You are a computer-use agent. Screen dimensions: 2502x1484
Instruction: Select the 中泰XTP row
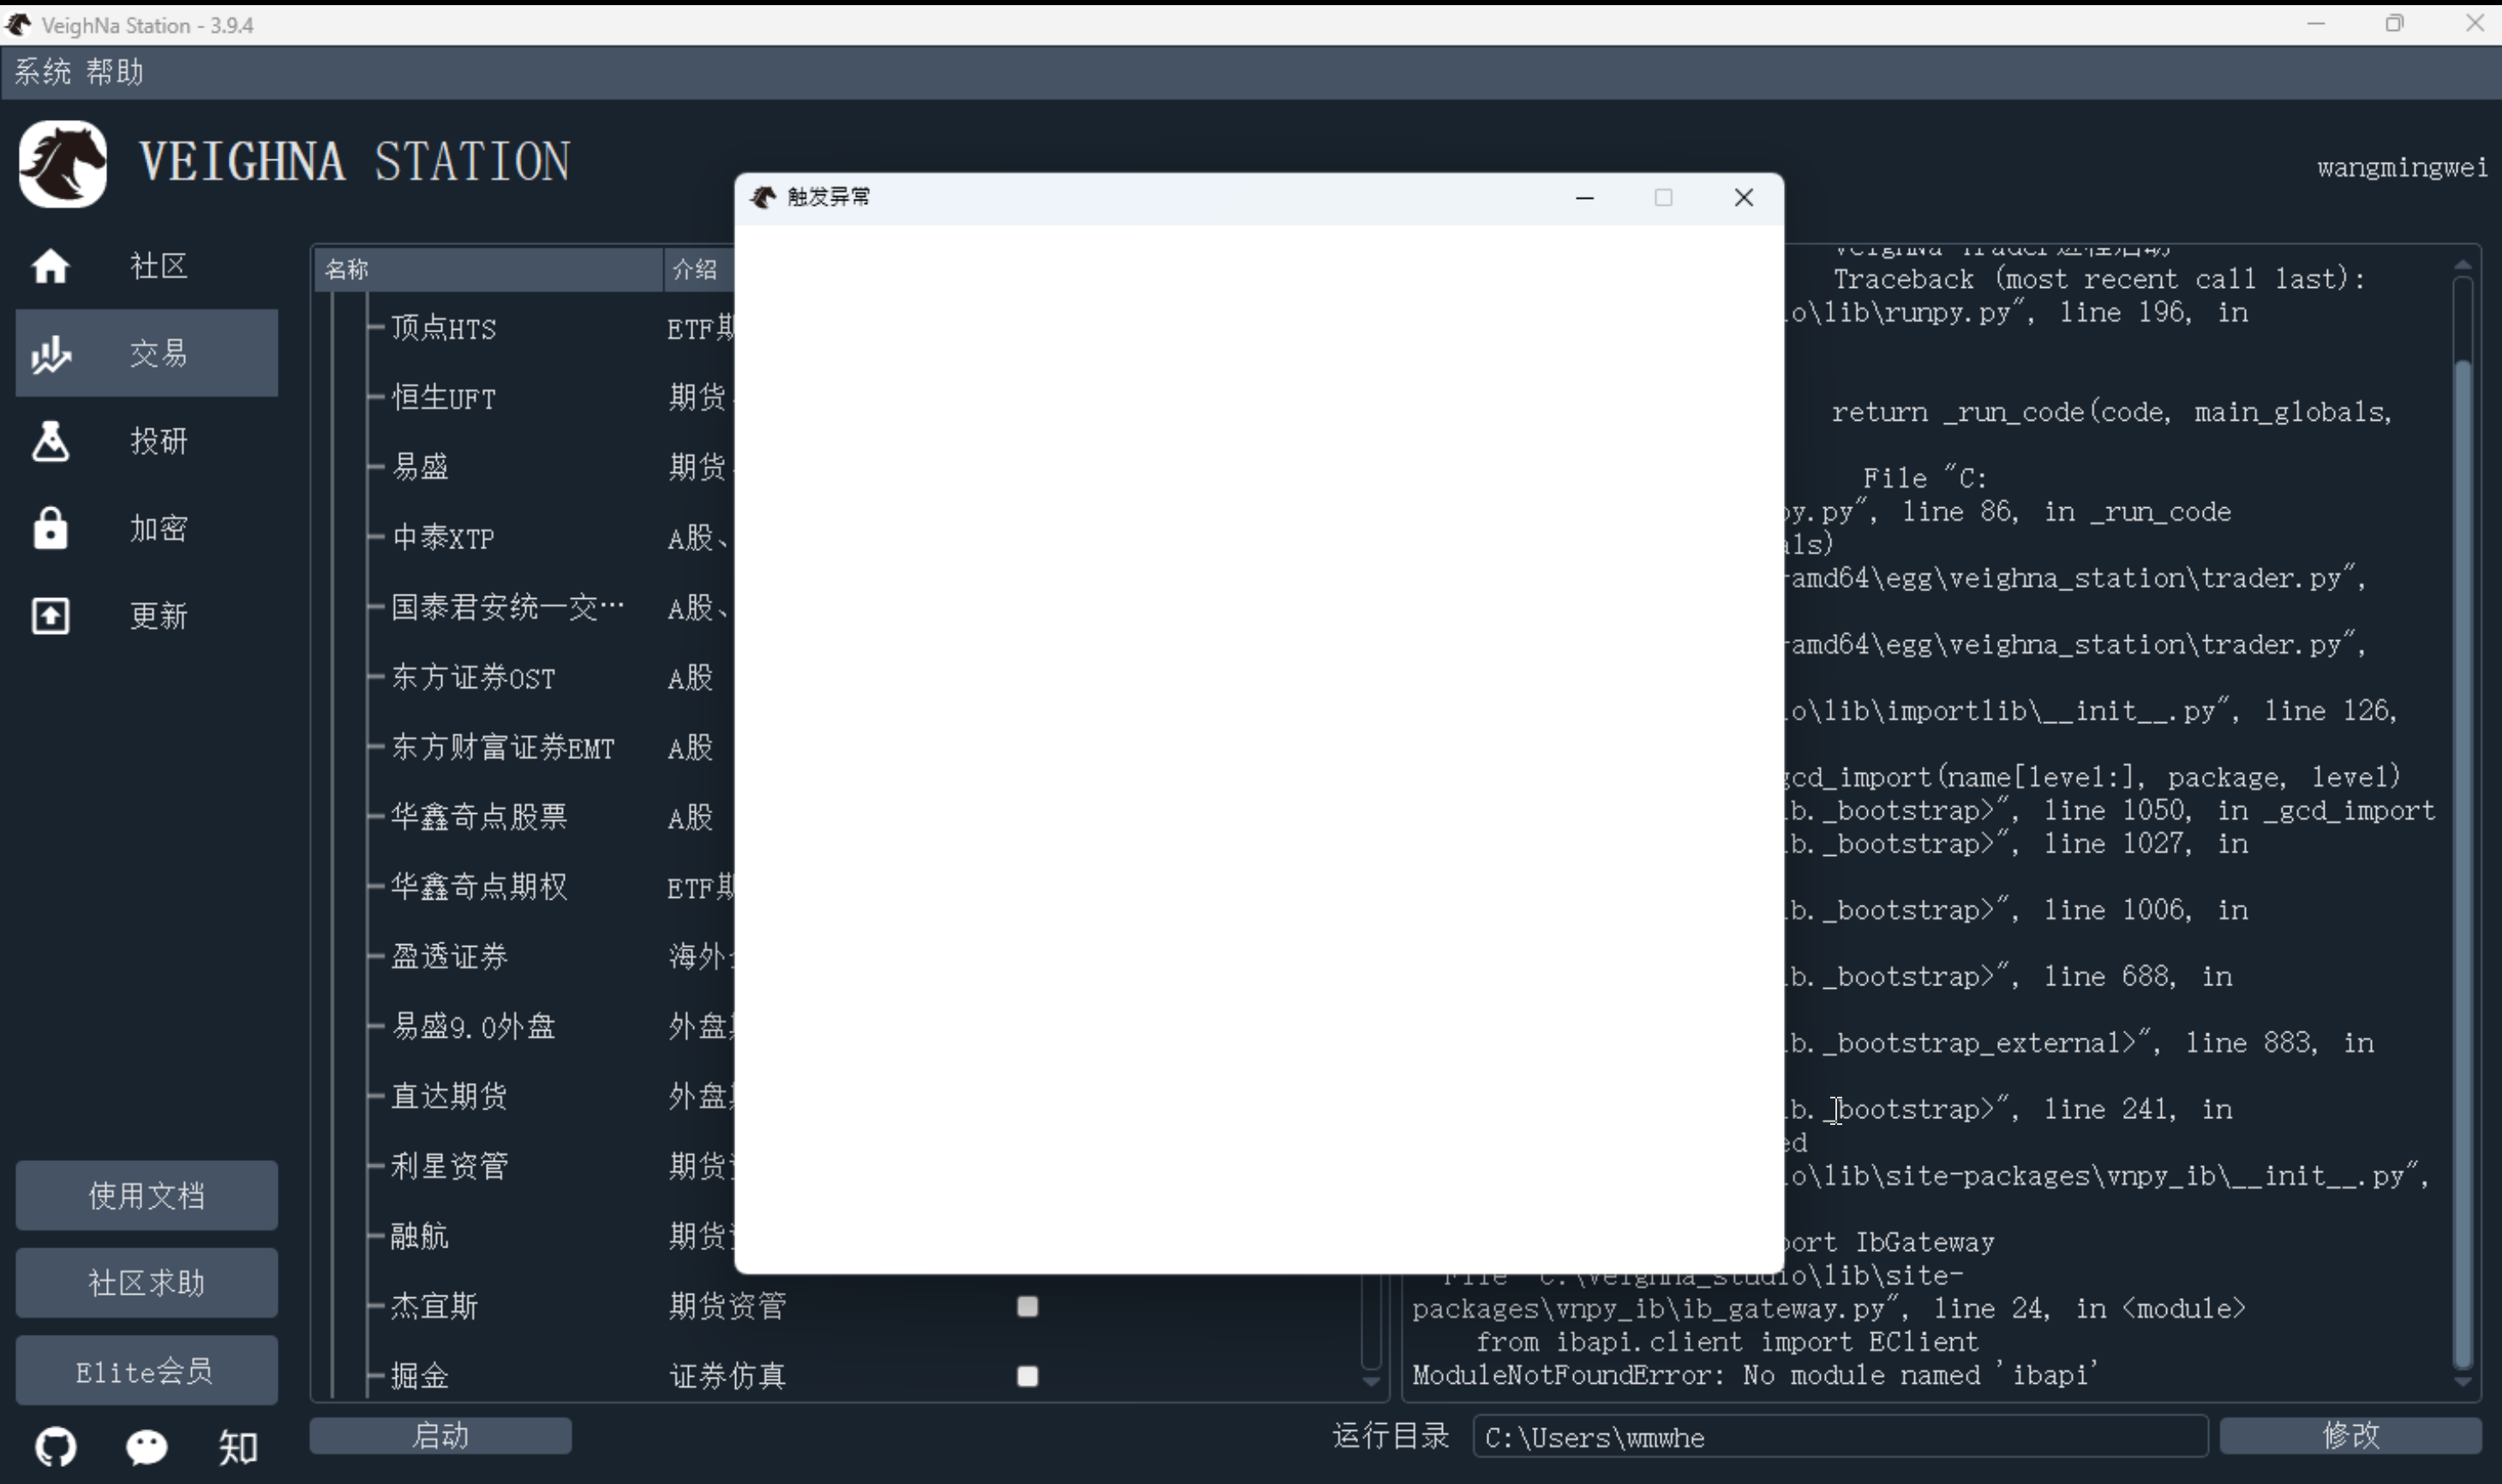pos(443,538)
